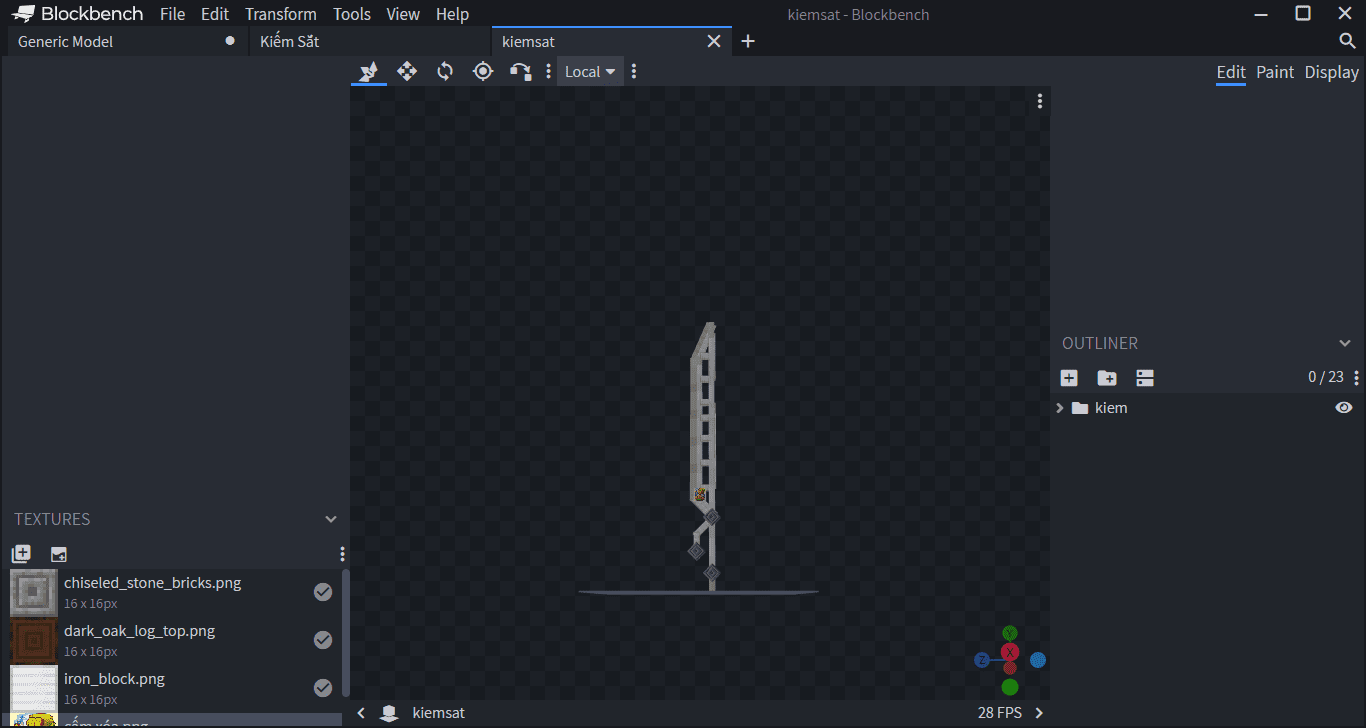Switch to the Kiếm Sắt tab
The width and height of the screenshot is (1366, 728).
click(x=290, y=41)
